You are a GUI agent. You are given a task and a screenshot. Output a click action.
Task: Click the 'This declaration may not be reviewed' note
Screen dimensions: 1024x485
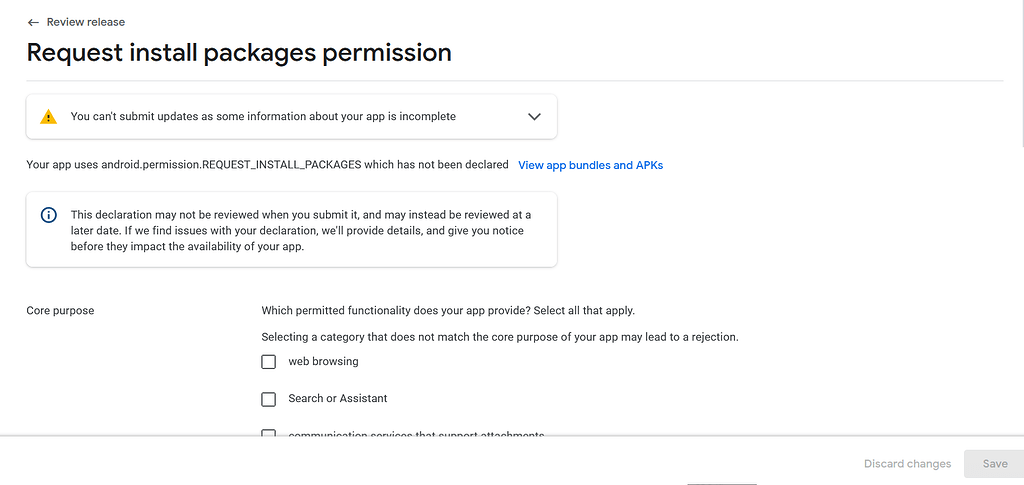(301, 231)
